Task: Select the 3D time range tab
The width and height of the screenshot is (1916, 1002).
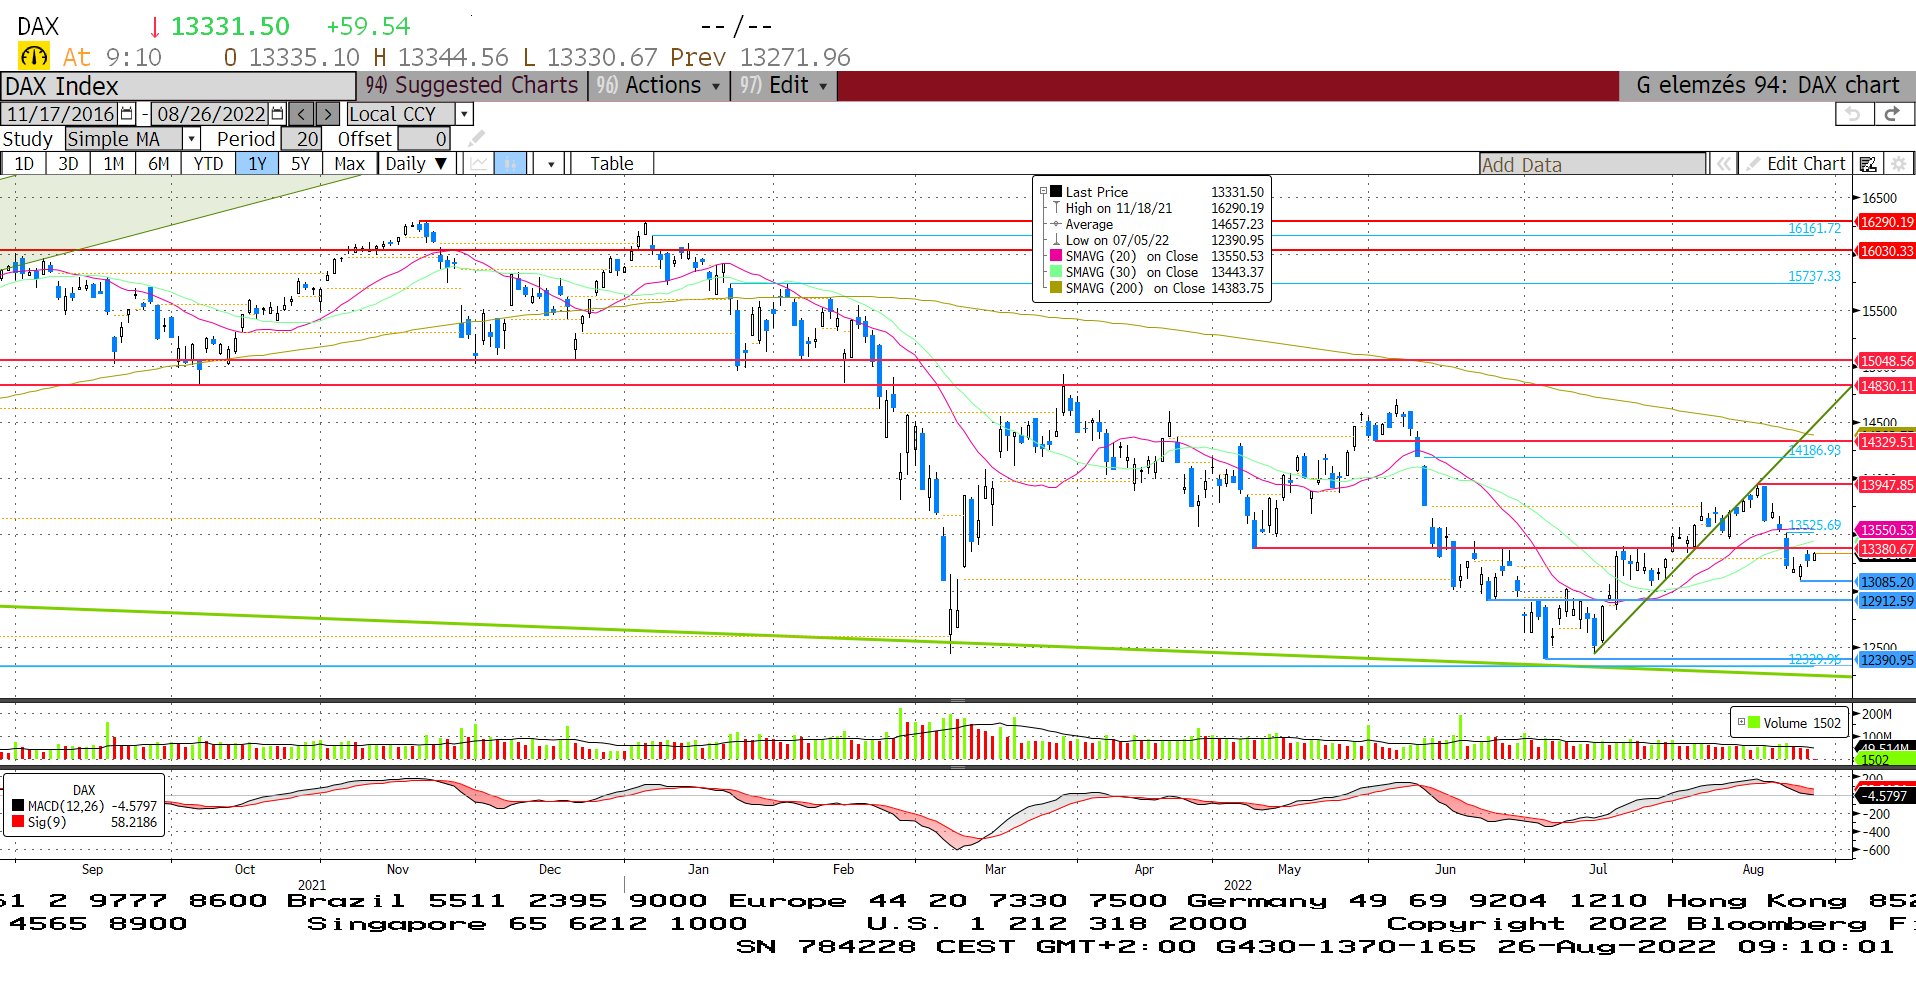Action: (x=68, y=164)
